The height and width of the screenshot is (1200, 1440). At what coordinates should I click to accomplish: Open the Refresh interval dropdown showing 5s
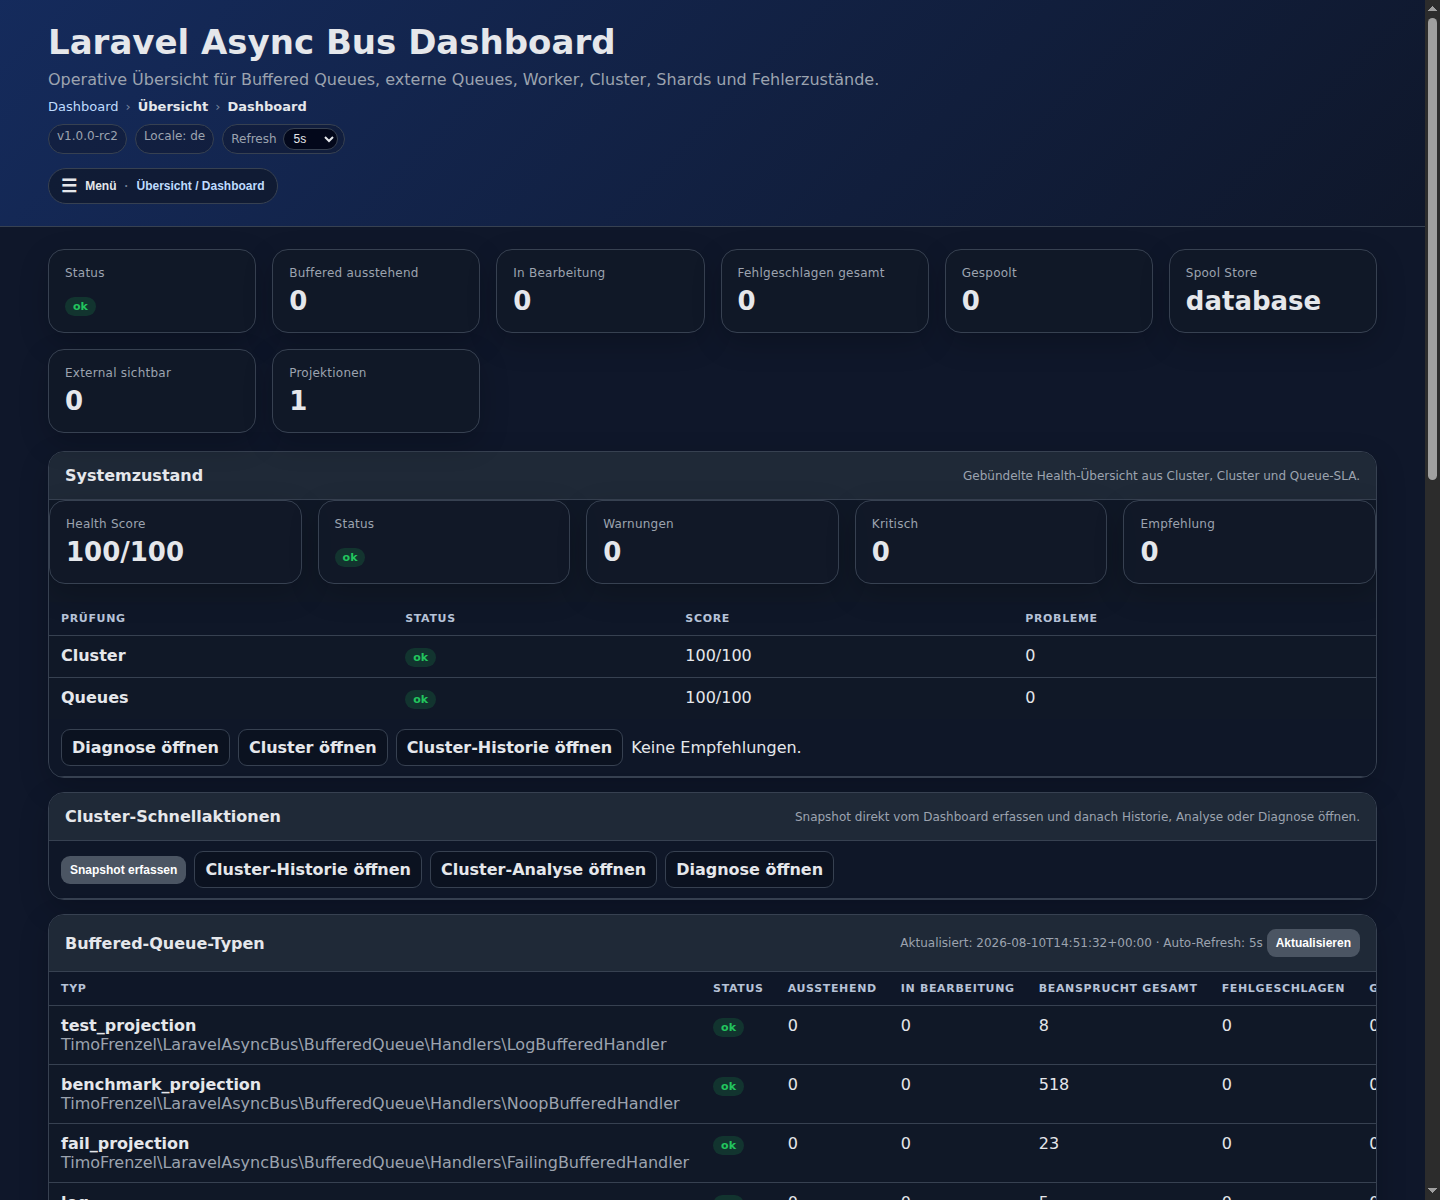(x=312, y=139)
